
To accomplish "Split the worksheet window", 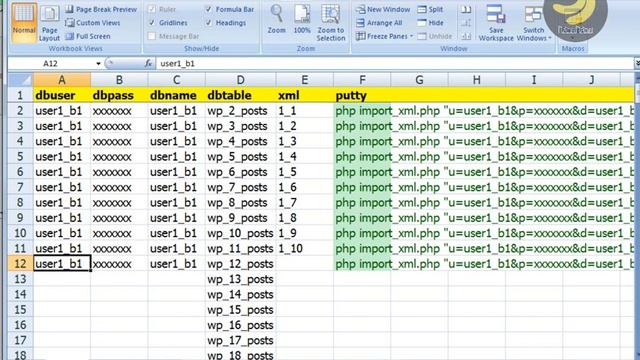I will point(431,9).
